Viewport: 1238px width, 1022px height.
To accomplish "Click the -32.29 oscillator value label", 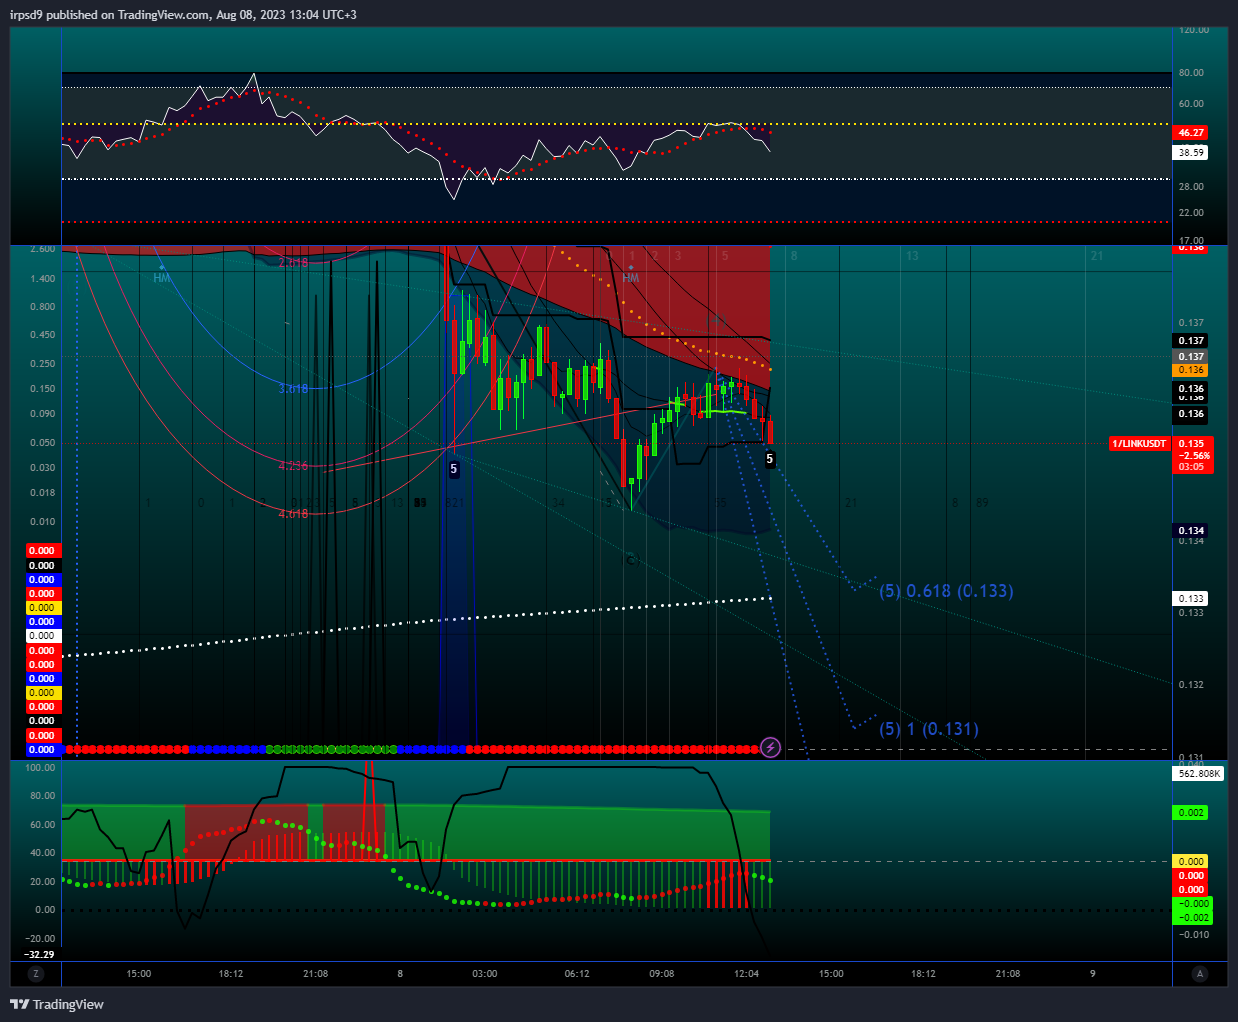I will [x=40, y=954].
